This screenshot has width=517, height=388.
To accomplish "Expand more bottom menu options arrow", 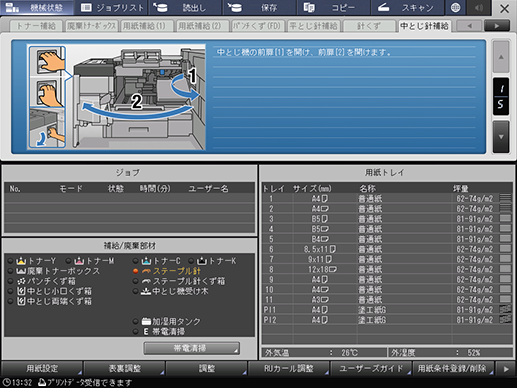I will coord(506,369).
